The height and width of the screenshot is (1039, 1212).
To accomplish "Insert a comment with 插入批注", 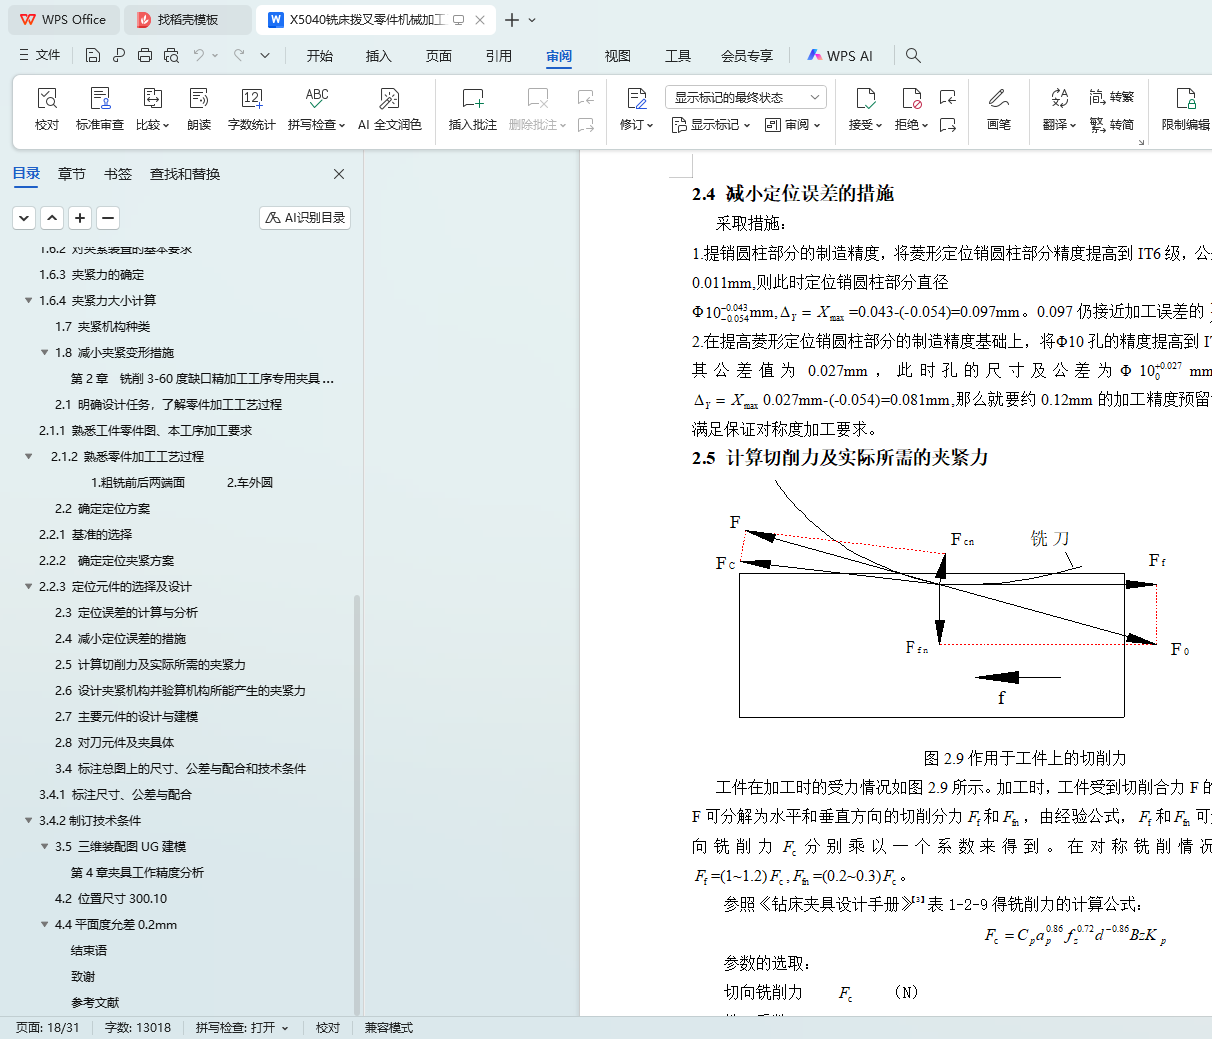I will coord(473,109).
